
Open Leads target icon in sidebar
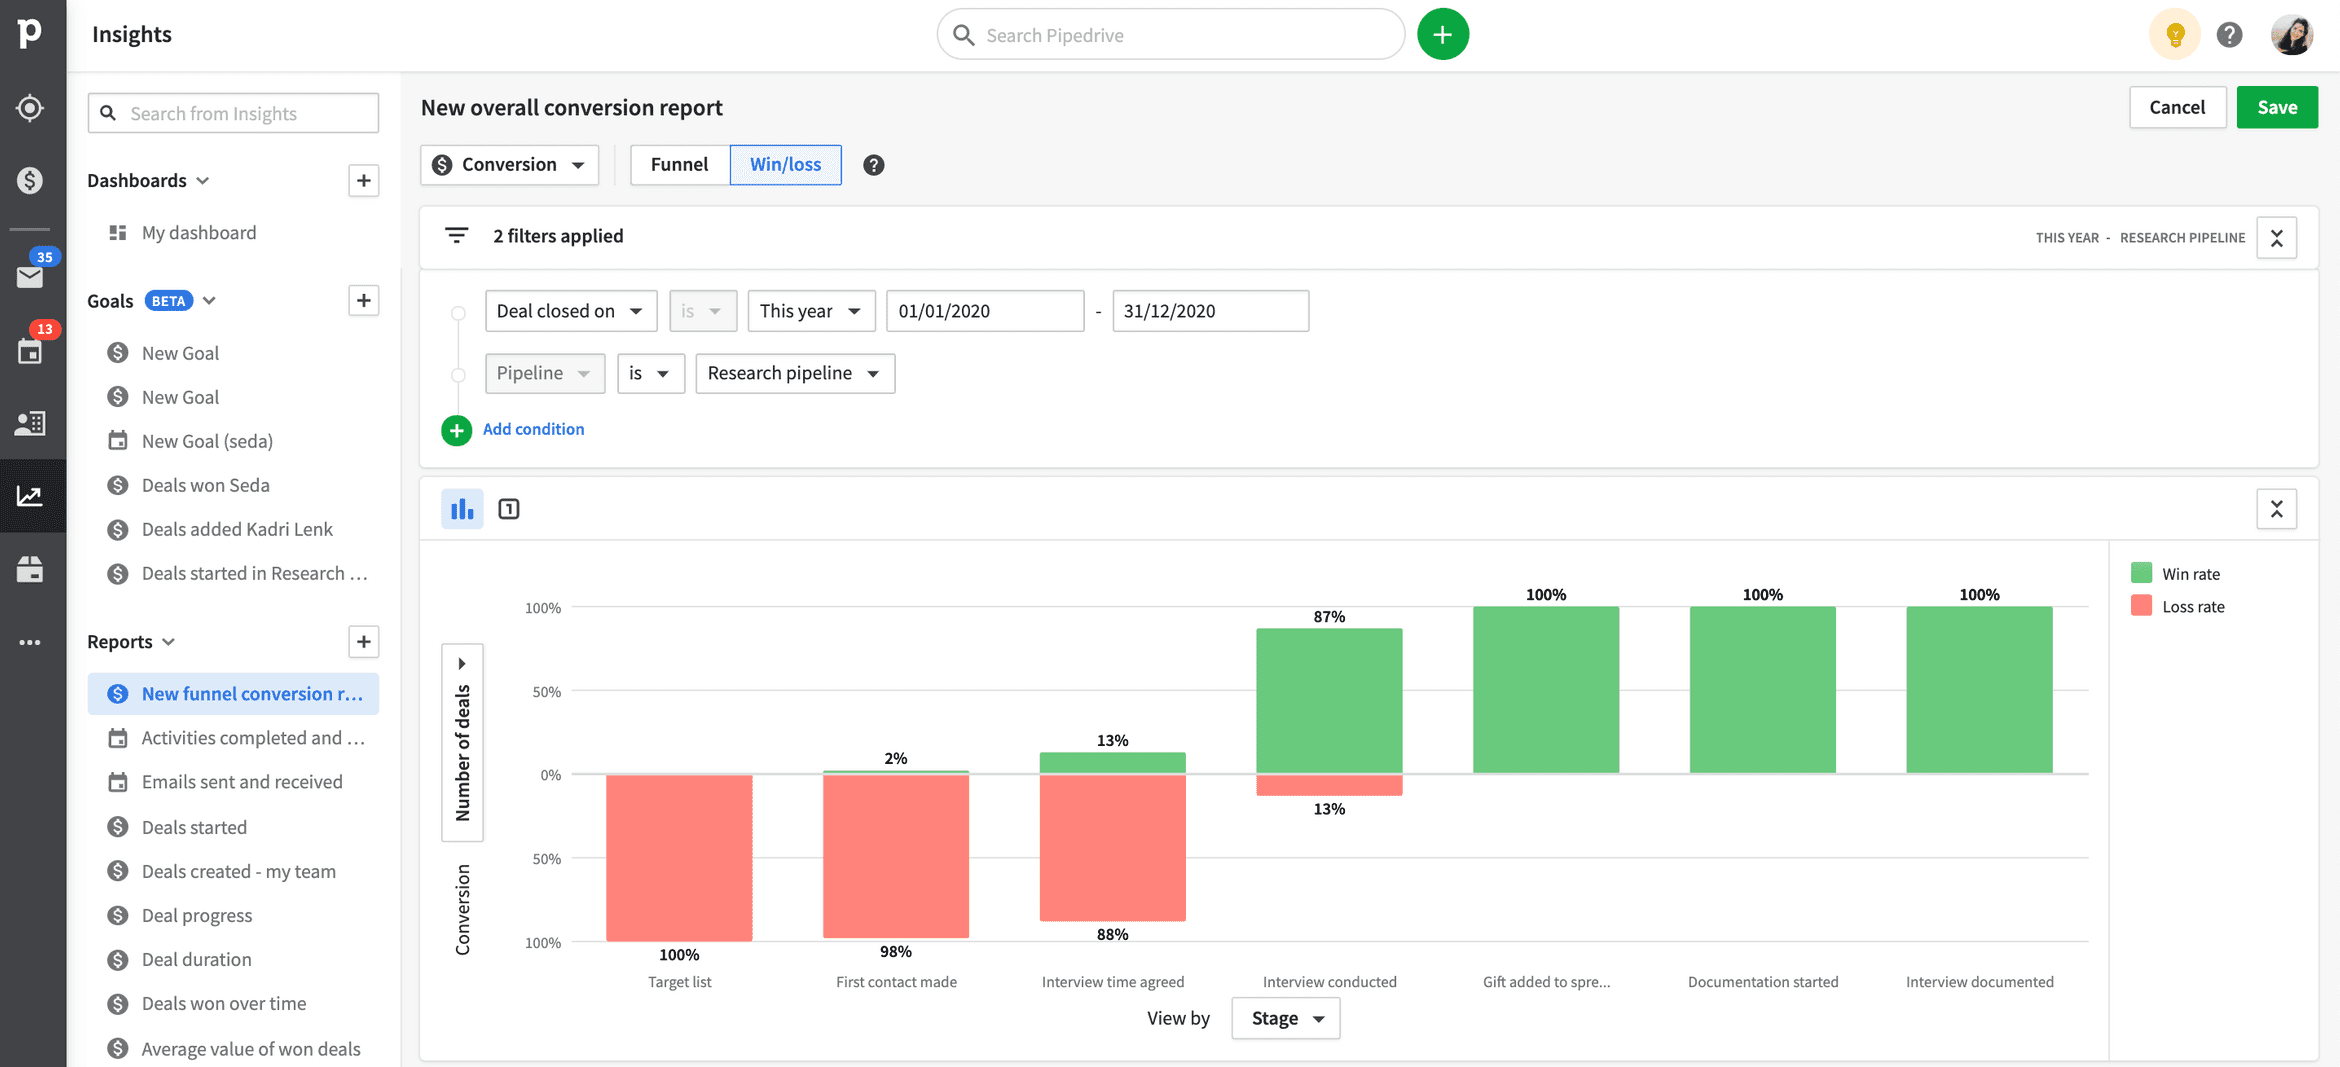[x=30, y=107]
